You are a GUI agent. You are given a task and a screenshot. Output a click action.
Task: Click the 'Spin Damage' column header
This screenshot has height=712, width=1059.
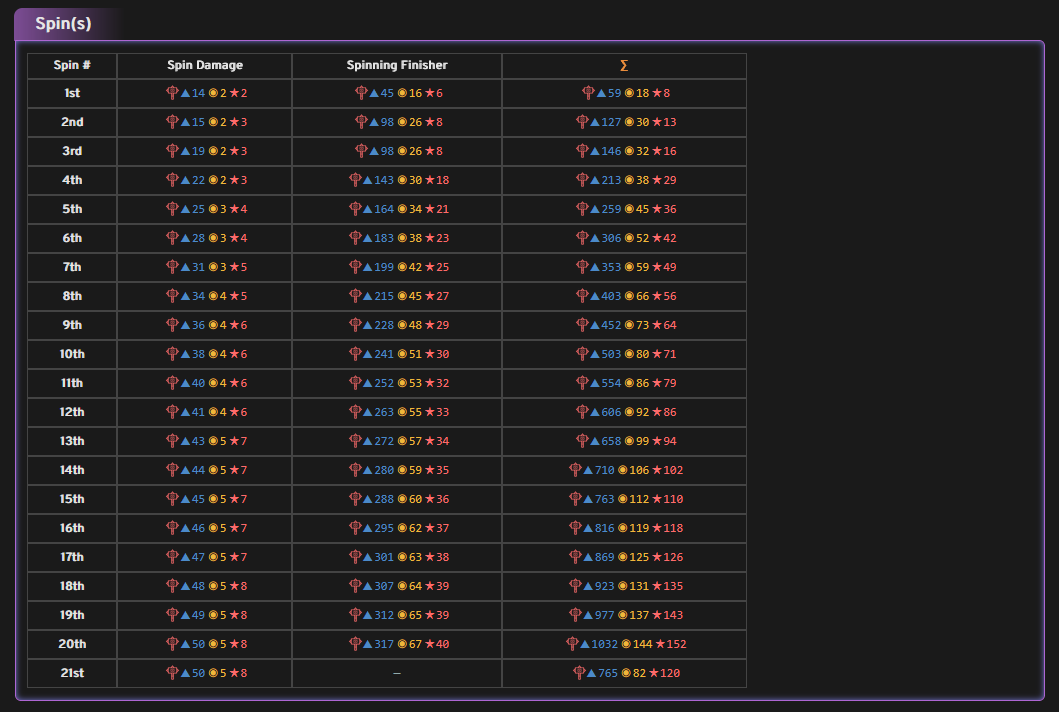205,66
